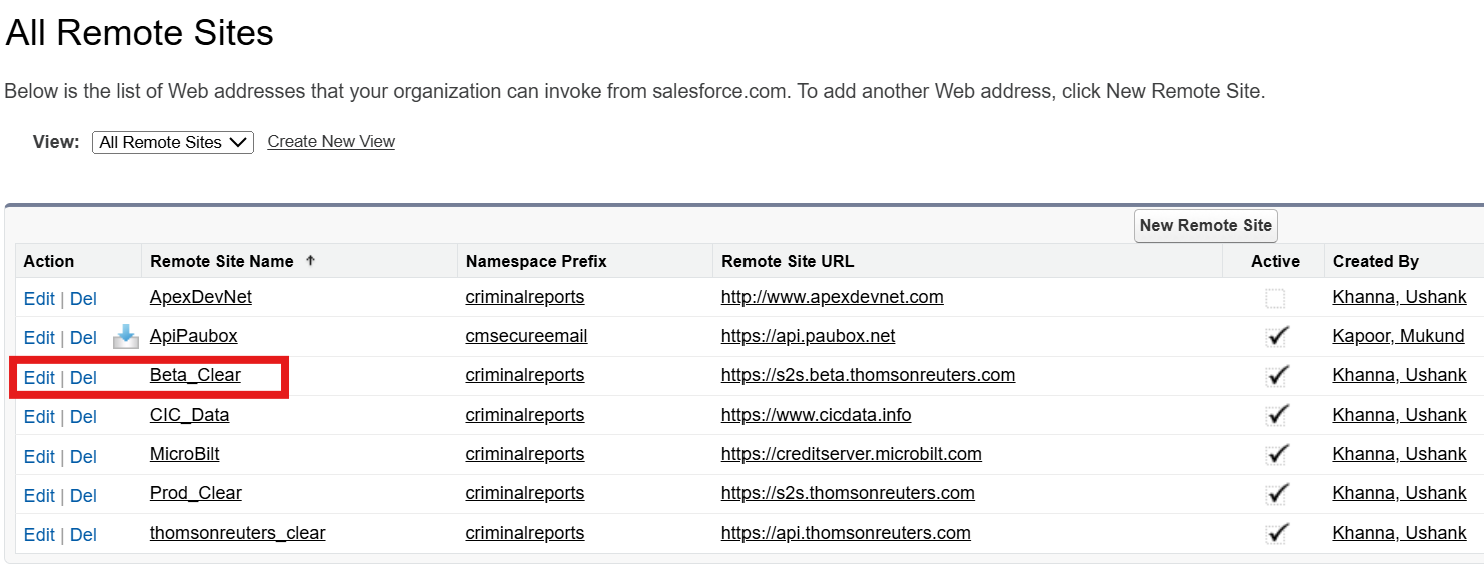Click the New Remote Site button
The image size is (1484, 588).
[1206, 225]
